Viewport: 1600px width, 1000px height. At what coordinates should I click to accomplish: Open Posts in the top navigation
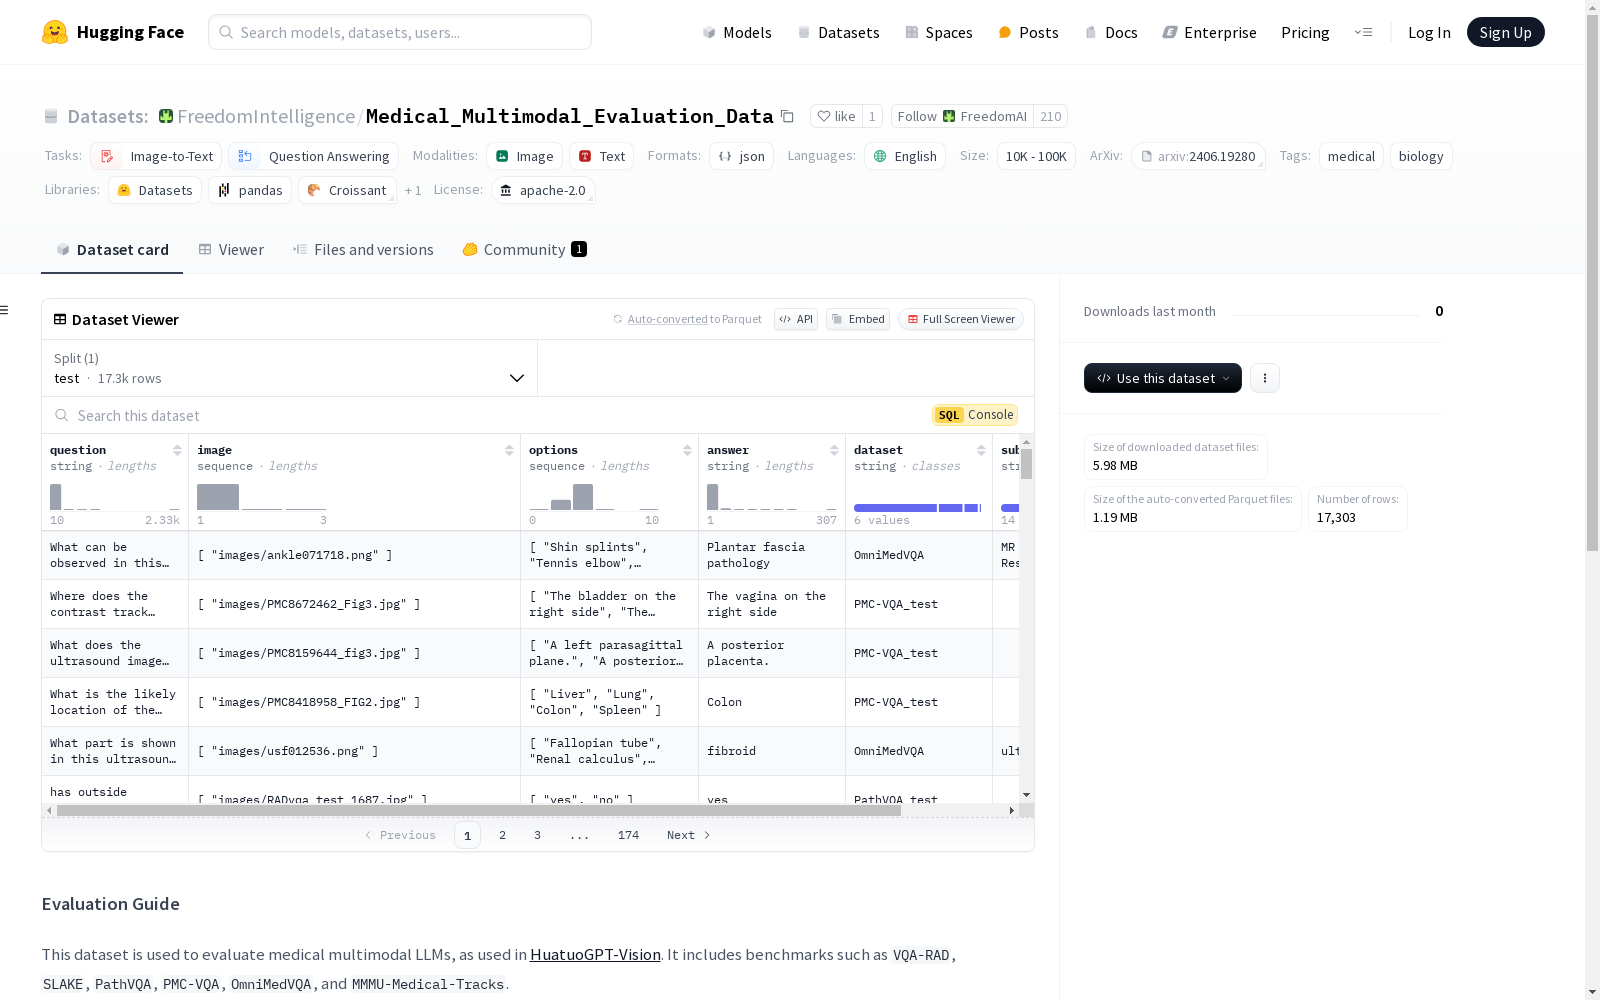(x=1028, y=32)
